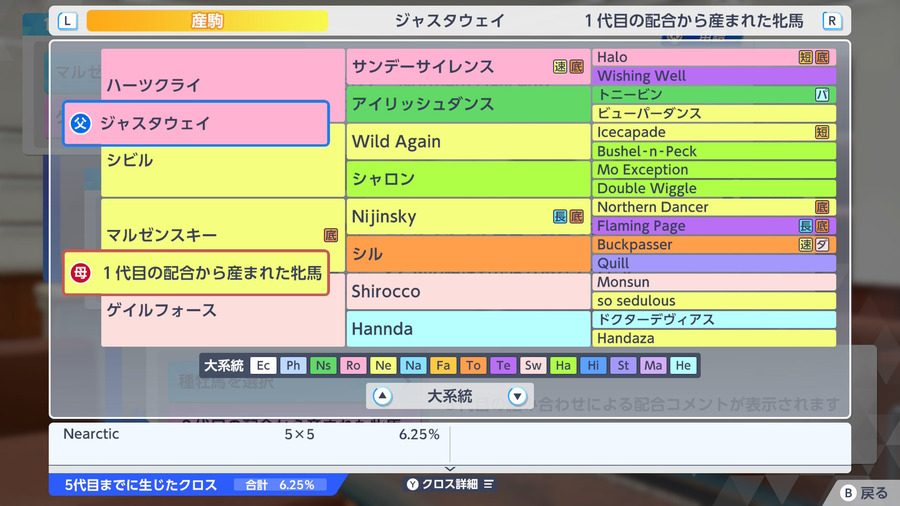Click the down arrow beside 大系統
The width and height of the screenshot is (900, 506).
click(517, 396)
